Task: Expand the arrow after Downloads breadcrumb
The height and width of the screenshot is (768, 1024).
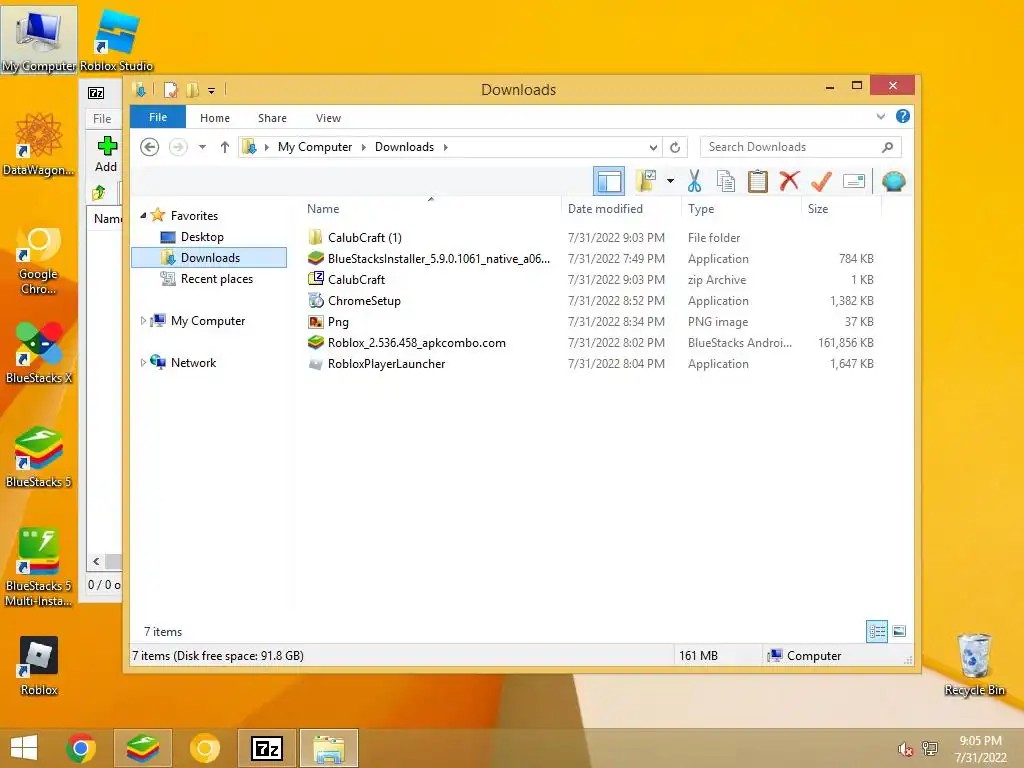Action: pyautogui.click(x=446, y=148)
